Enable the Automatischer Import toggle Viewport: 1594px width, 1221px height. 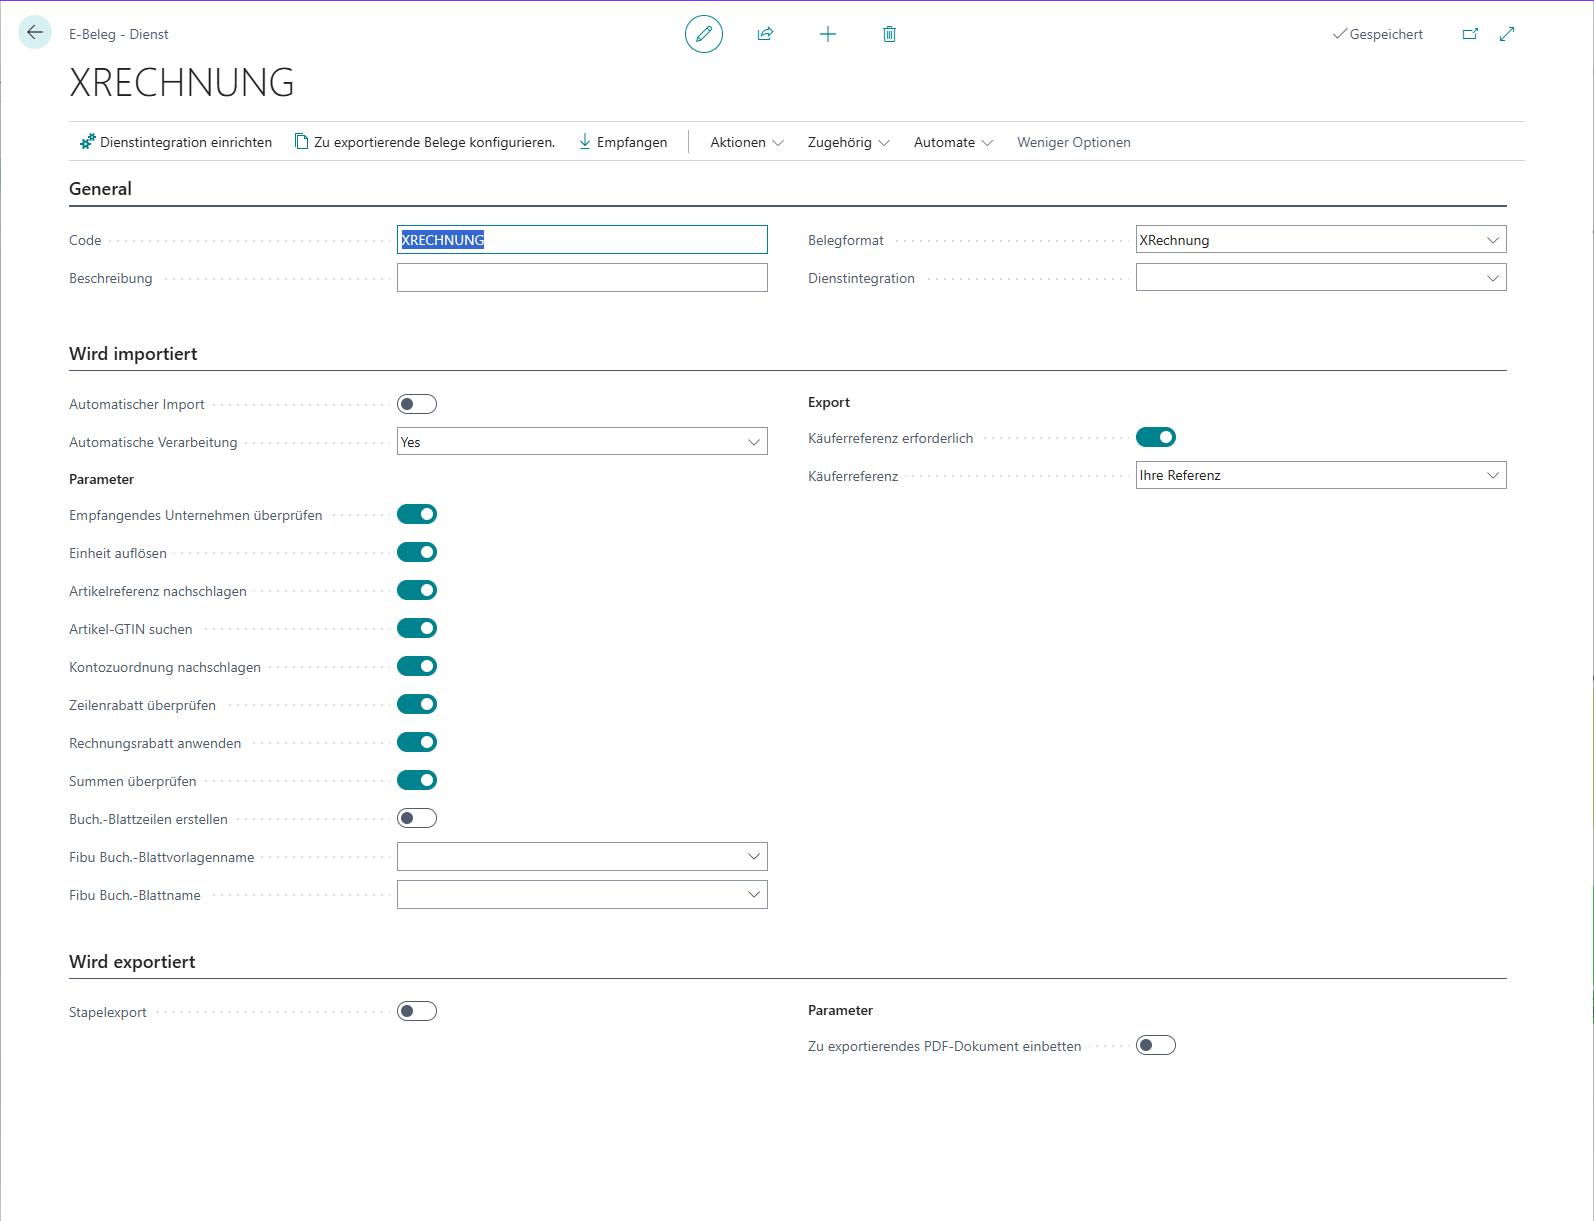click(417, 404)
